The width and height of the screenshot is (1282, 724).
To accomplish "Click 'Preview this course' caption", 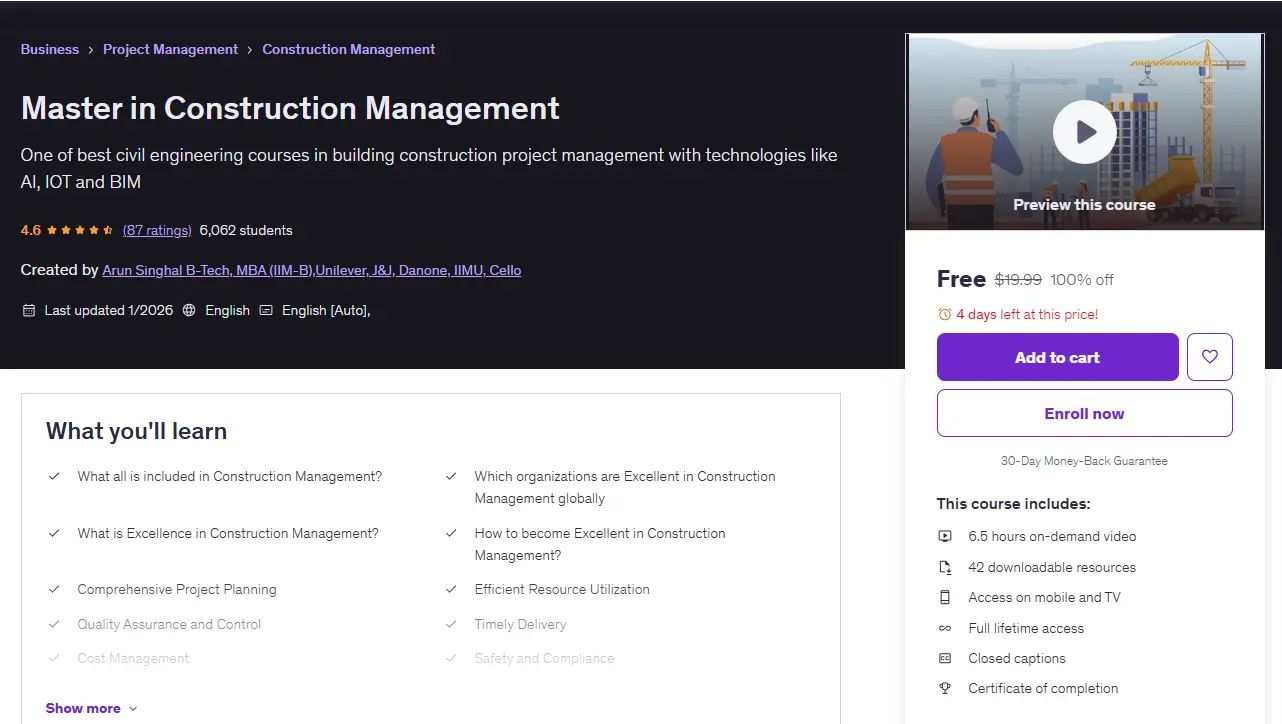I will pos(1084,204).
